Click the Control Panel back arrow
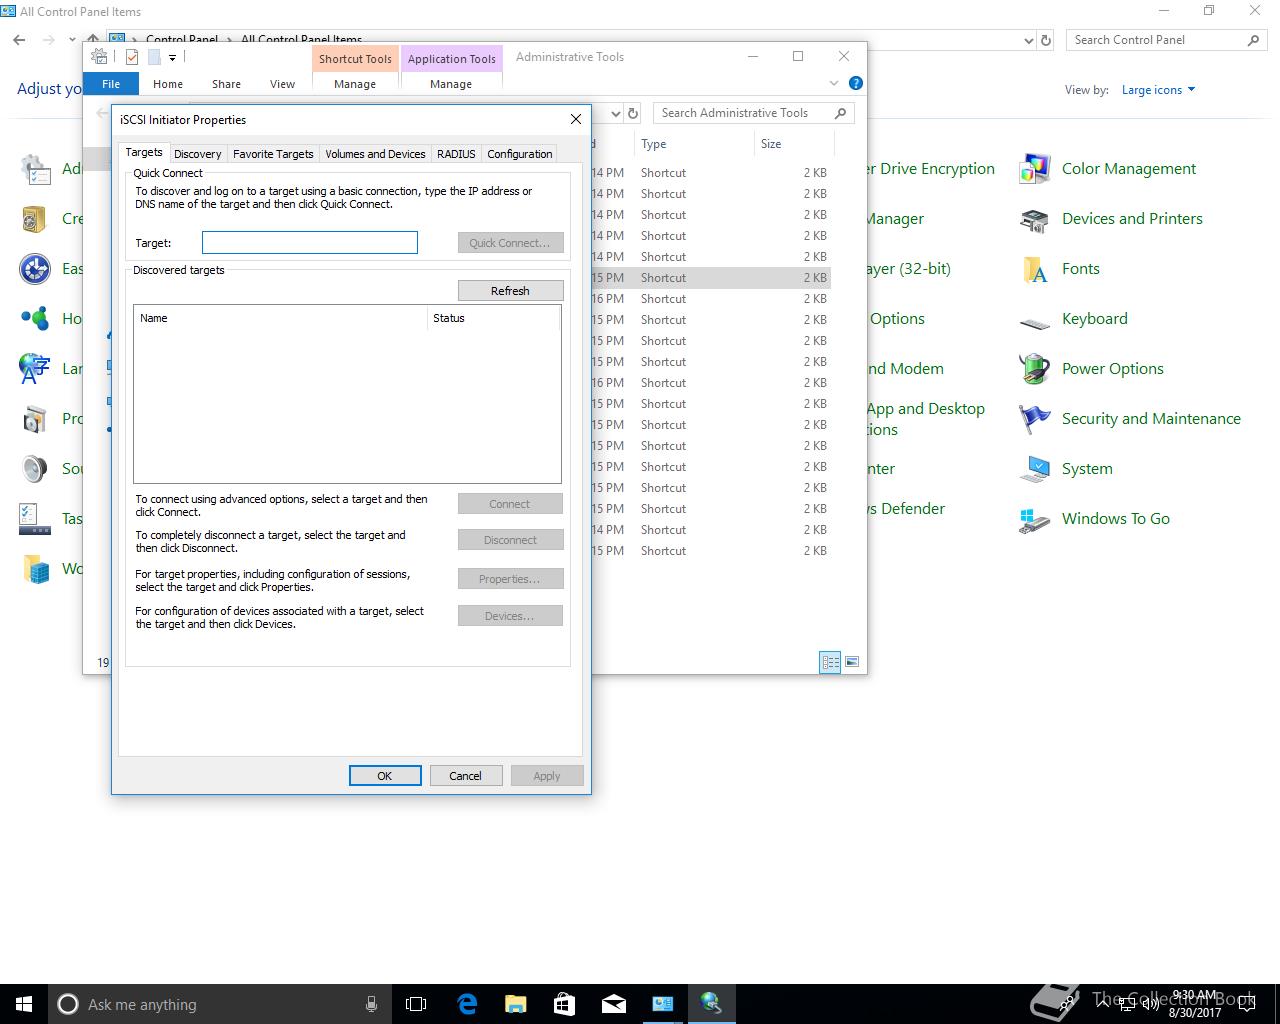 point(20,40)
